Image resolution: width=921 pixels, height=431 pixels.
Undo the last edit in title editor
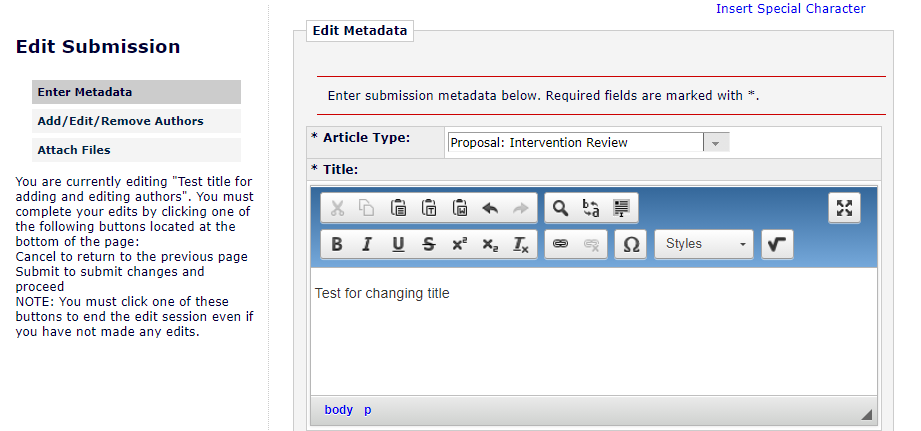tap(490, 208)
